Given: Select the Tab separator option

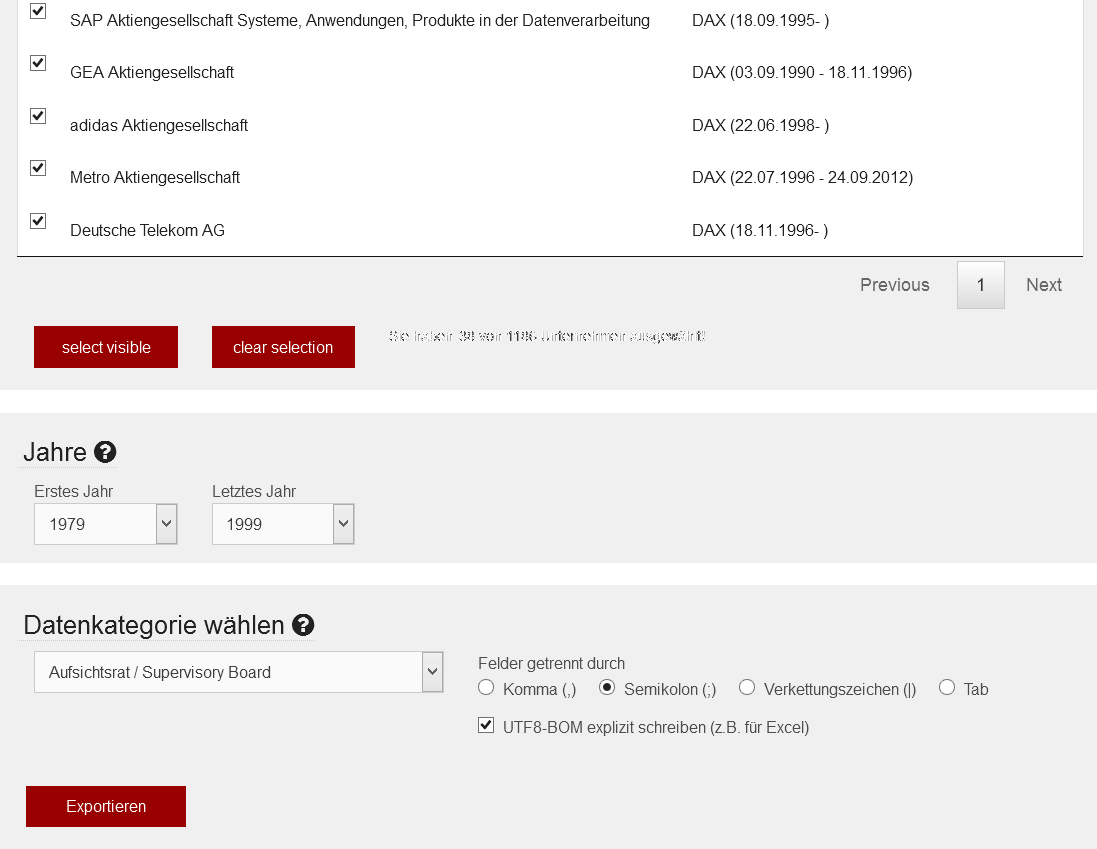Looking at the screenshot, I should 947,687.
